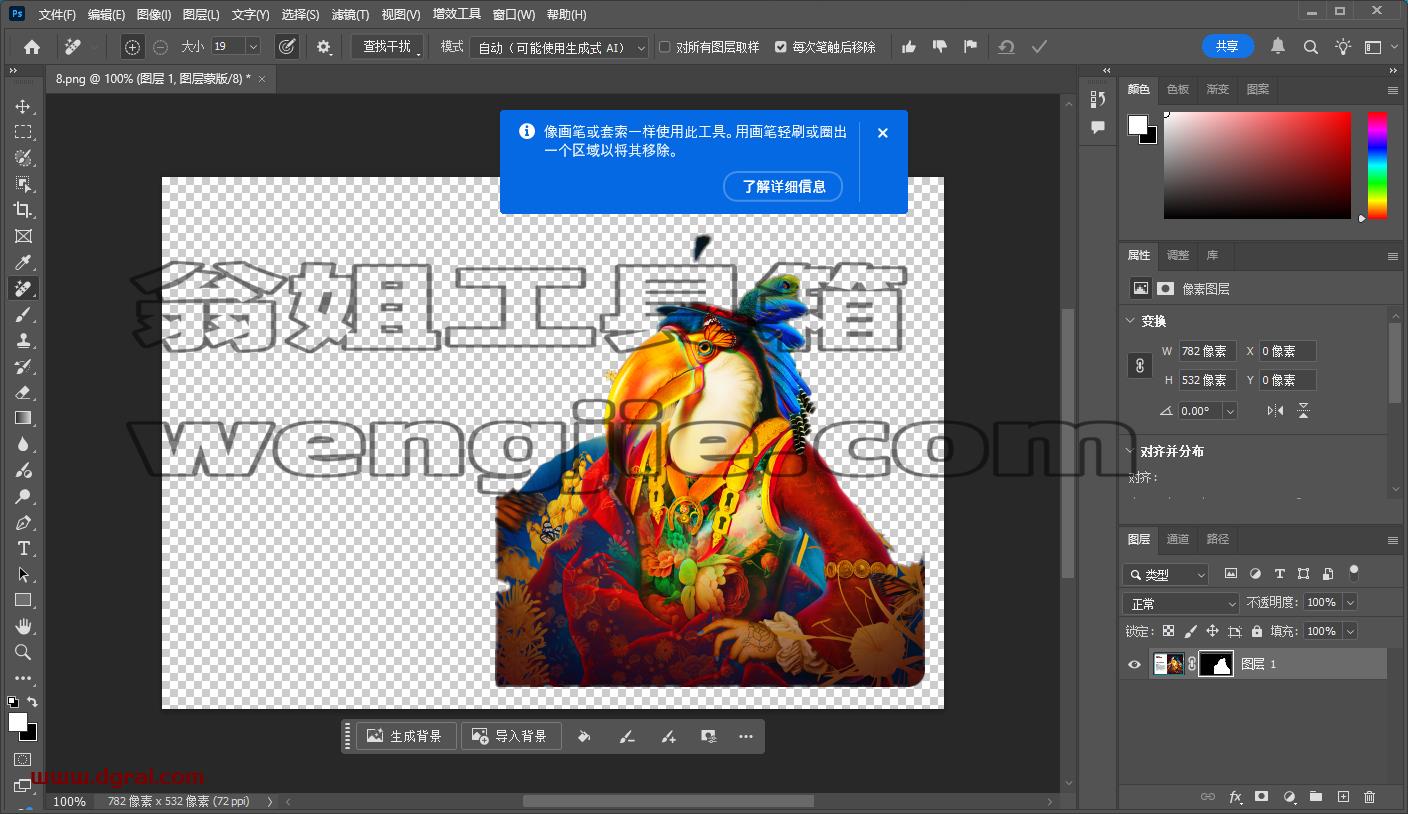Select the Pen tool
The width and height of the screenshot is (1408, 814).
(22, 522)
